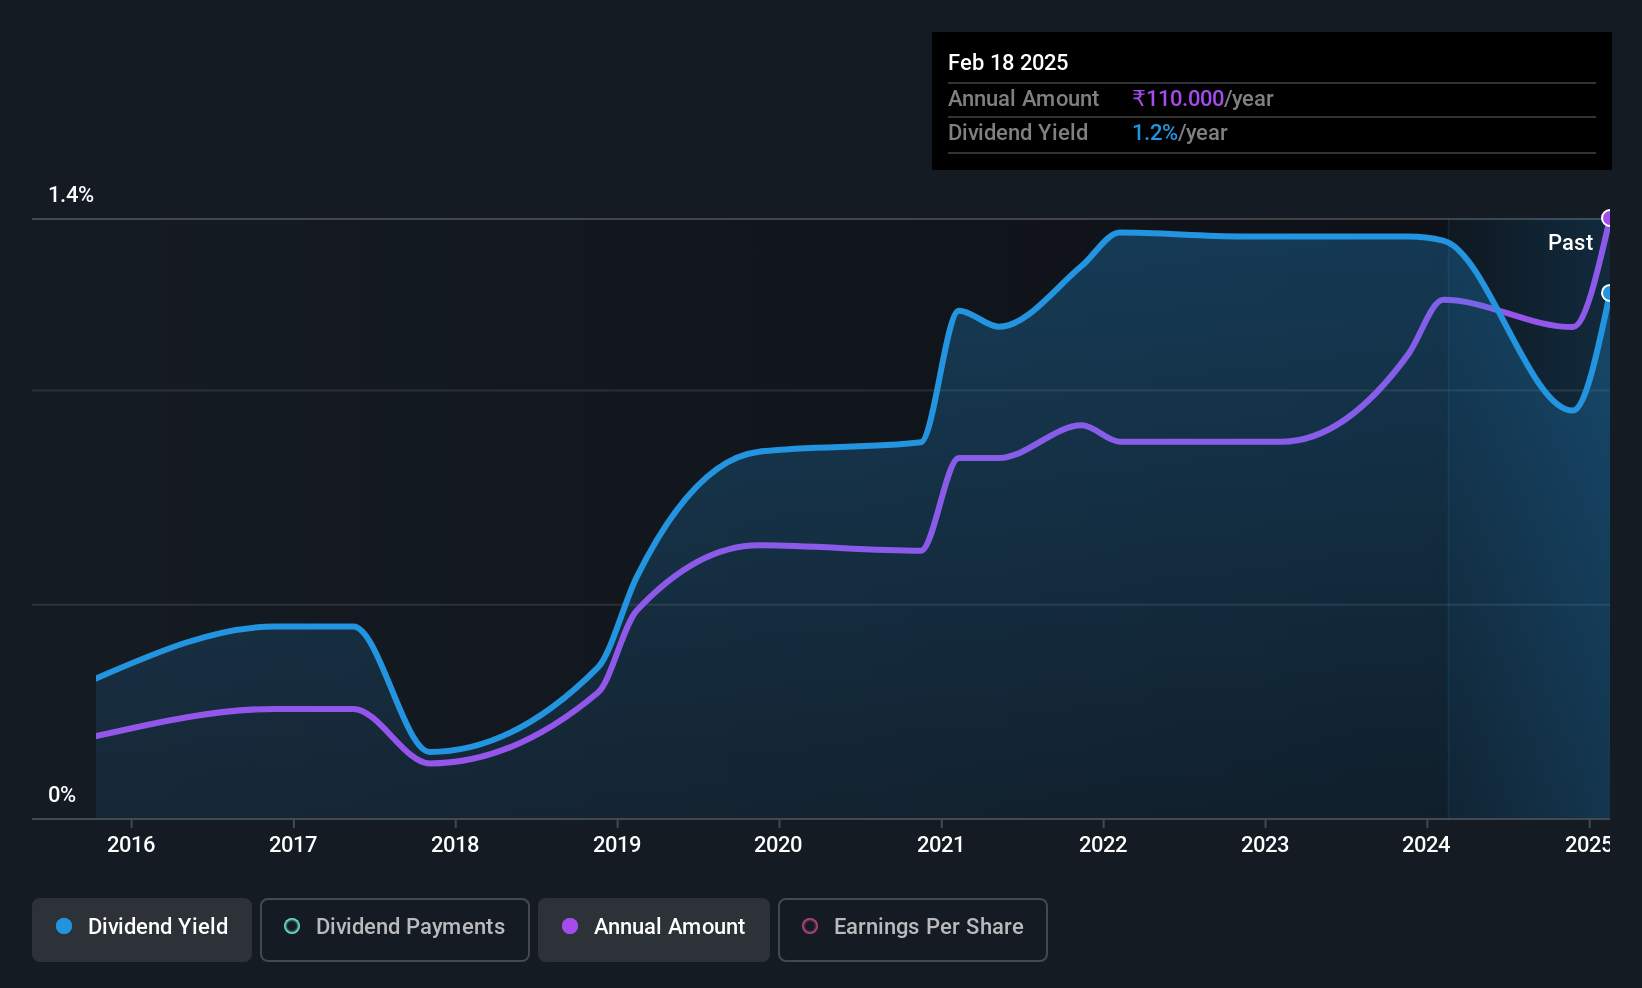Click the 'Annual Amount' tooltip row label
The height and width of the screenshot is (988, 1642).
(x=1023, y=98)
